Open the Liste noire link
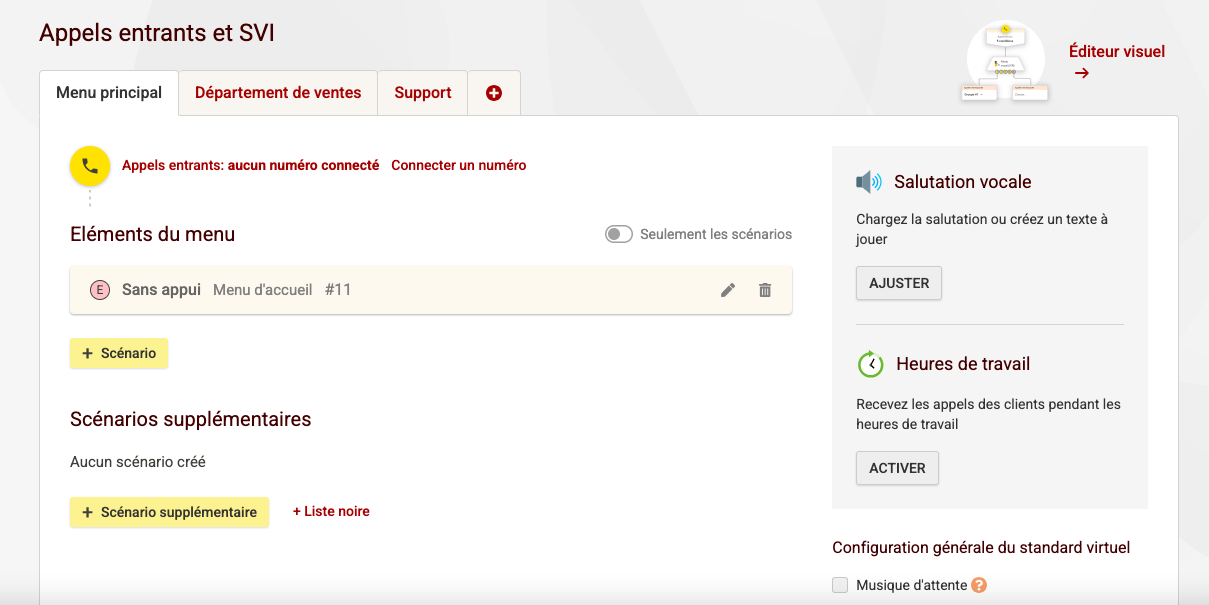 (331, 511)
